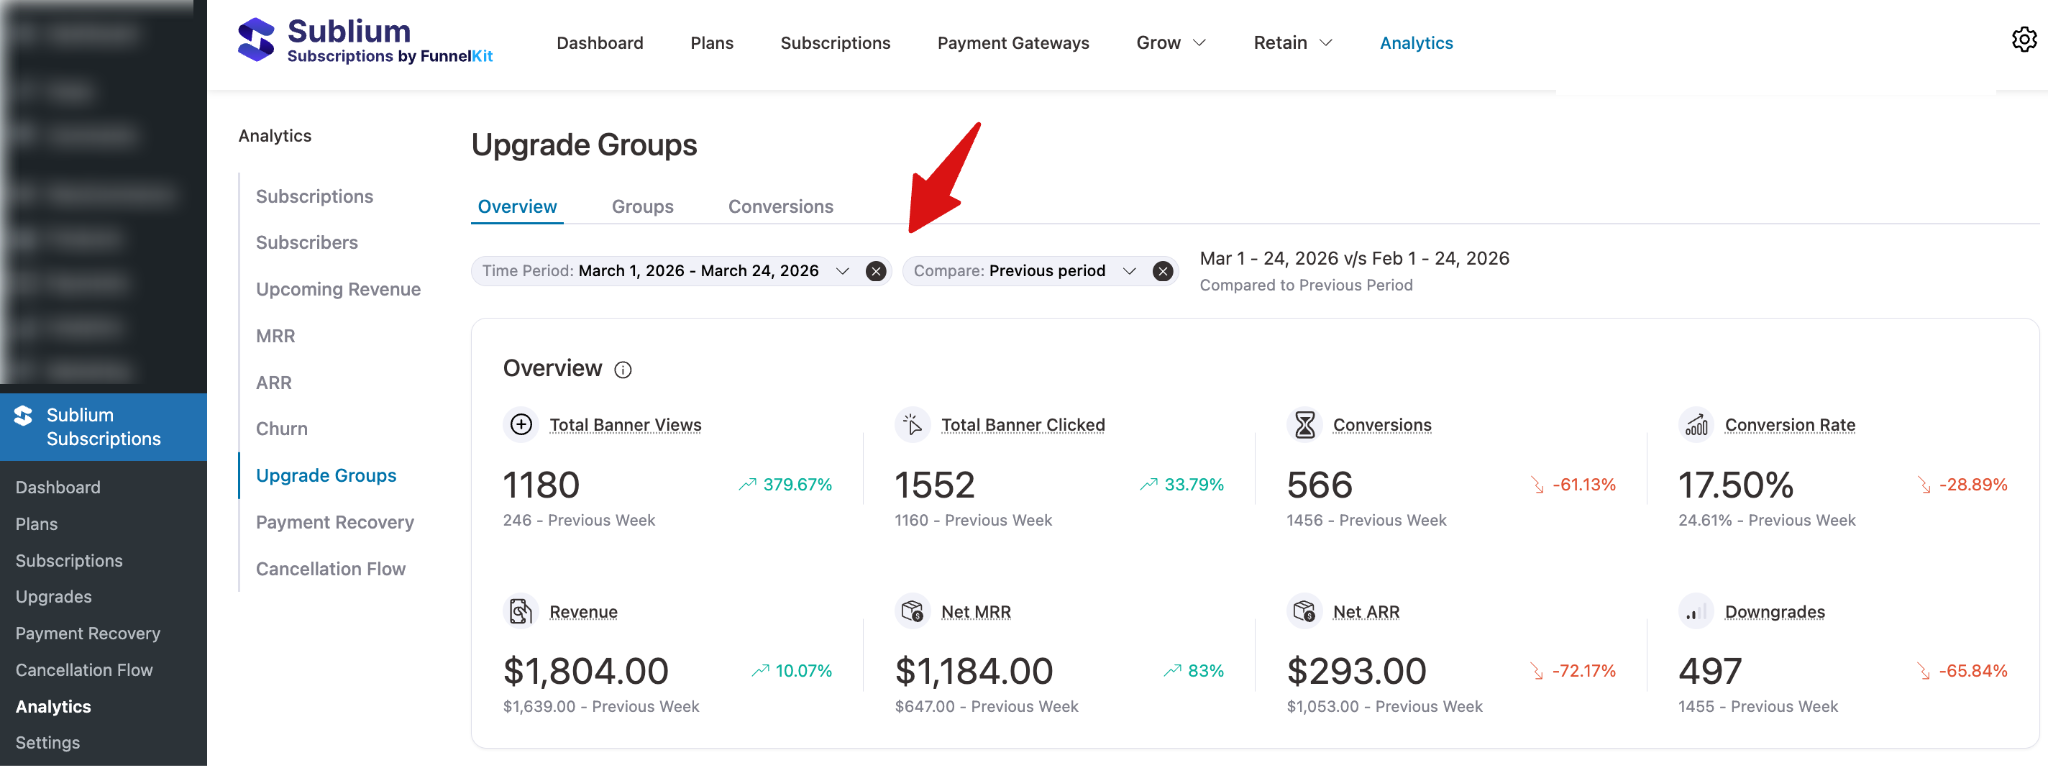Click the $293.00 Net ARR value
2048x766 pixels.
(x=1357, y=671)
